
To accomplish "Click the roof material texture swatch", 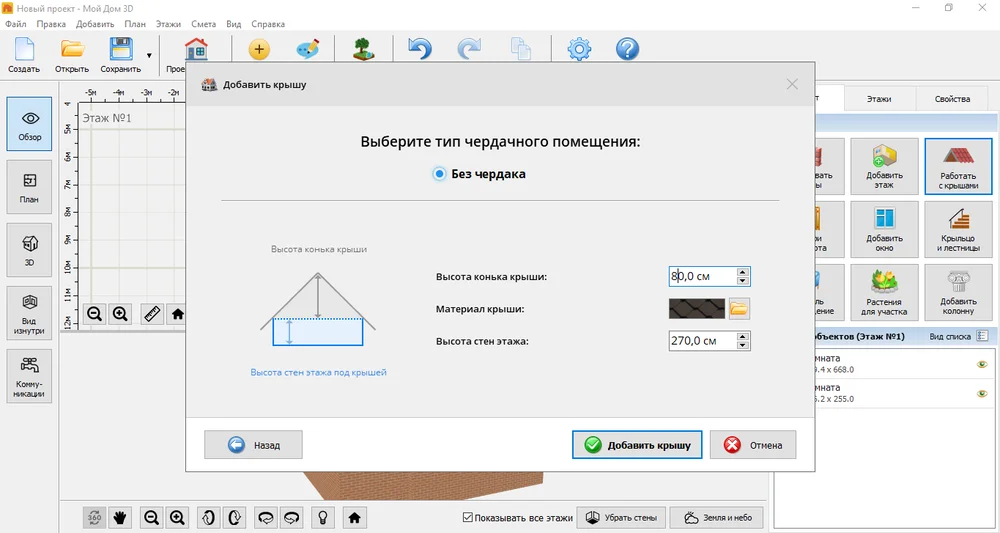I will pyautogui.click(x=697, y=309).
